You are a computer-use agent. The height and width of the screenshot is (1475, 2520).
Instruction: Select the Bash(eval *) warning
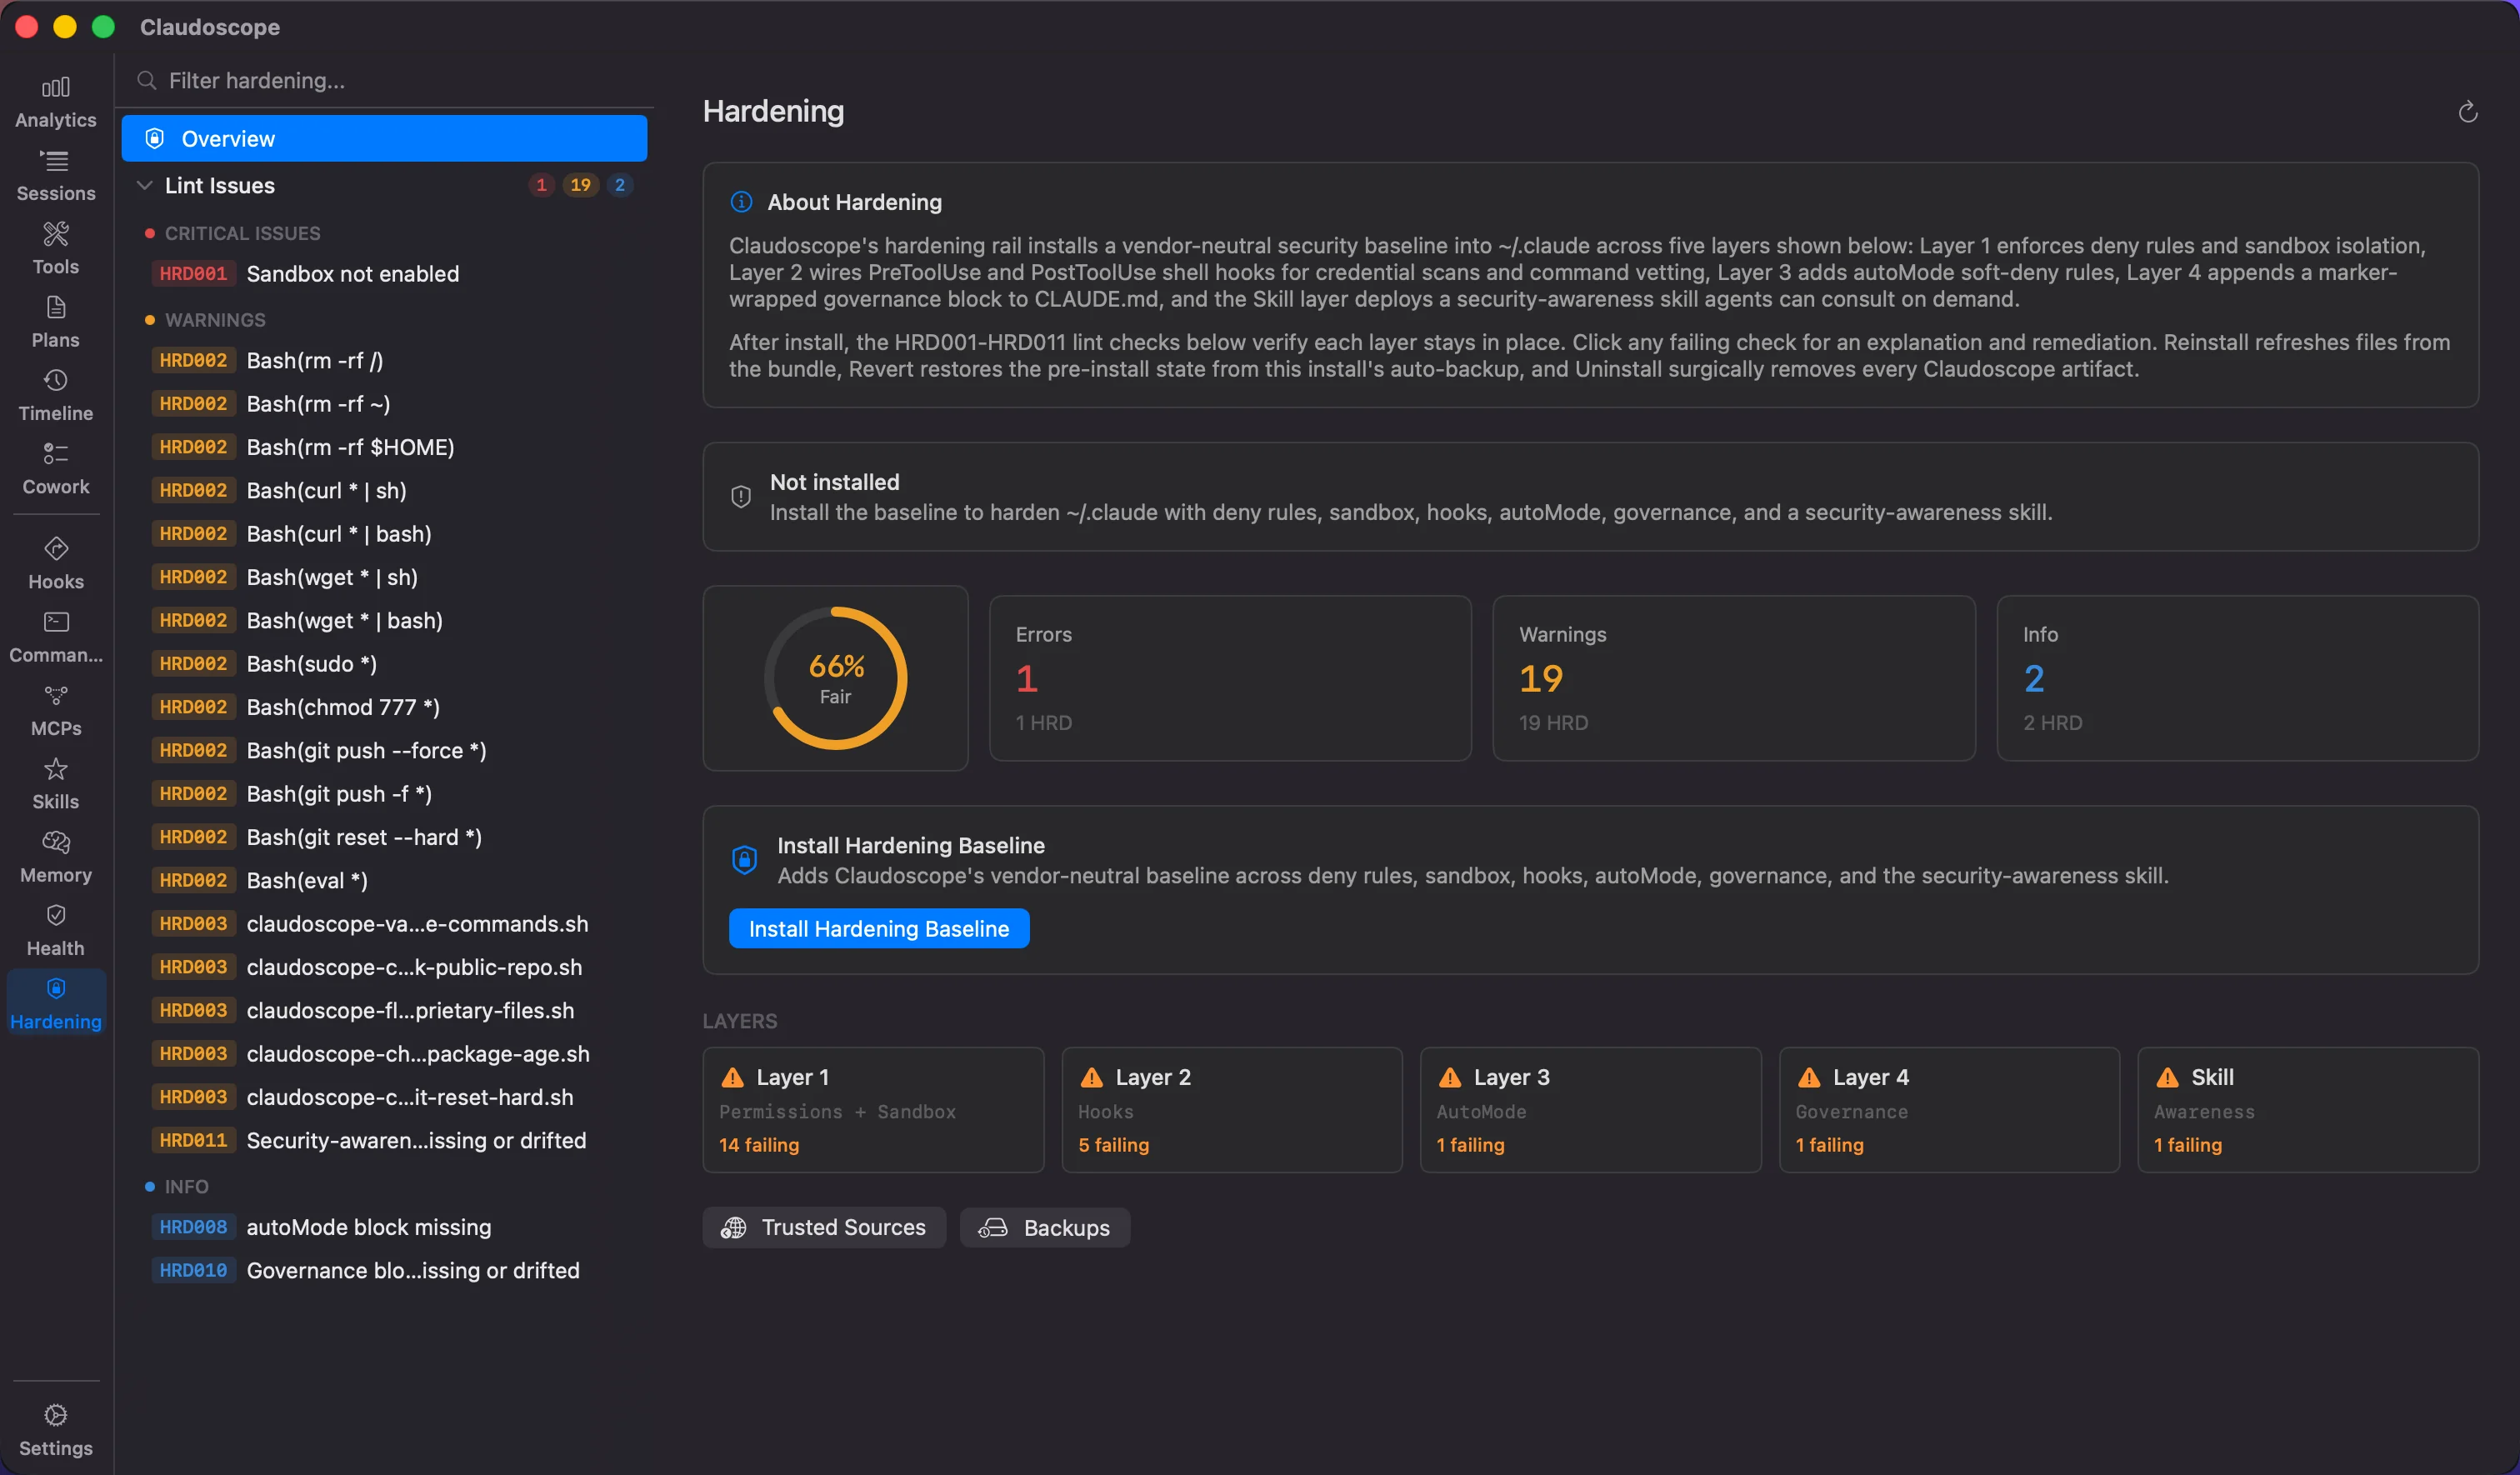384,880
